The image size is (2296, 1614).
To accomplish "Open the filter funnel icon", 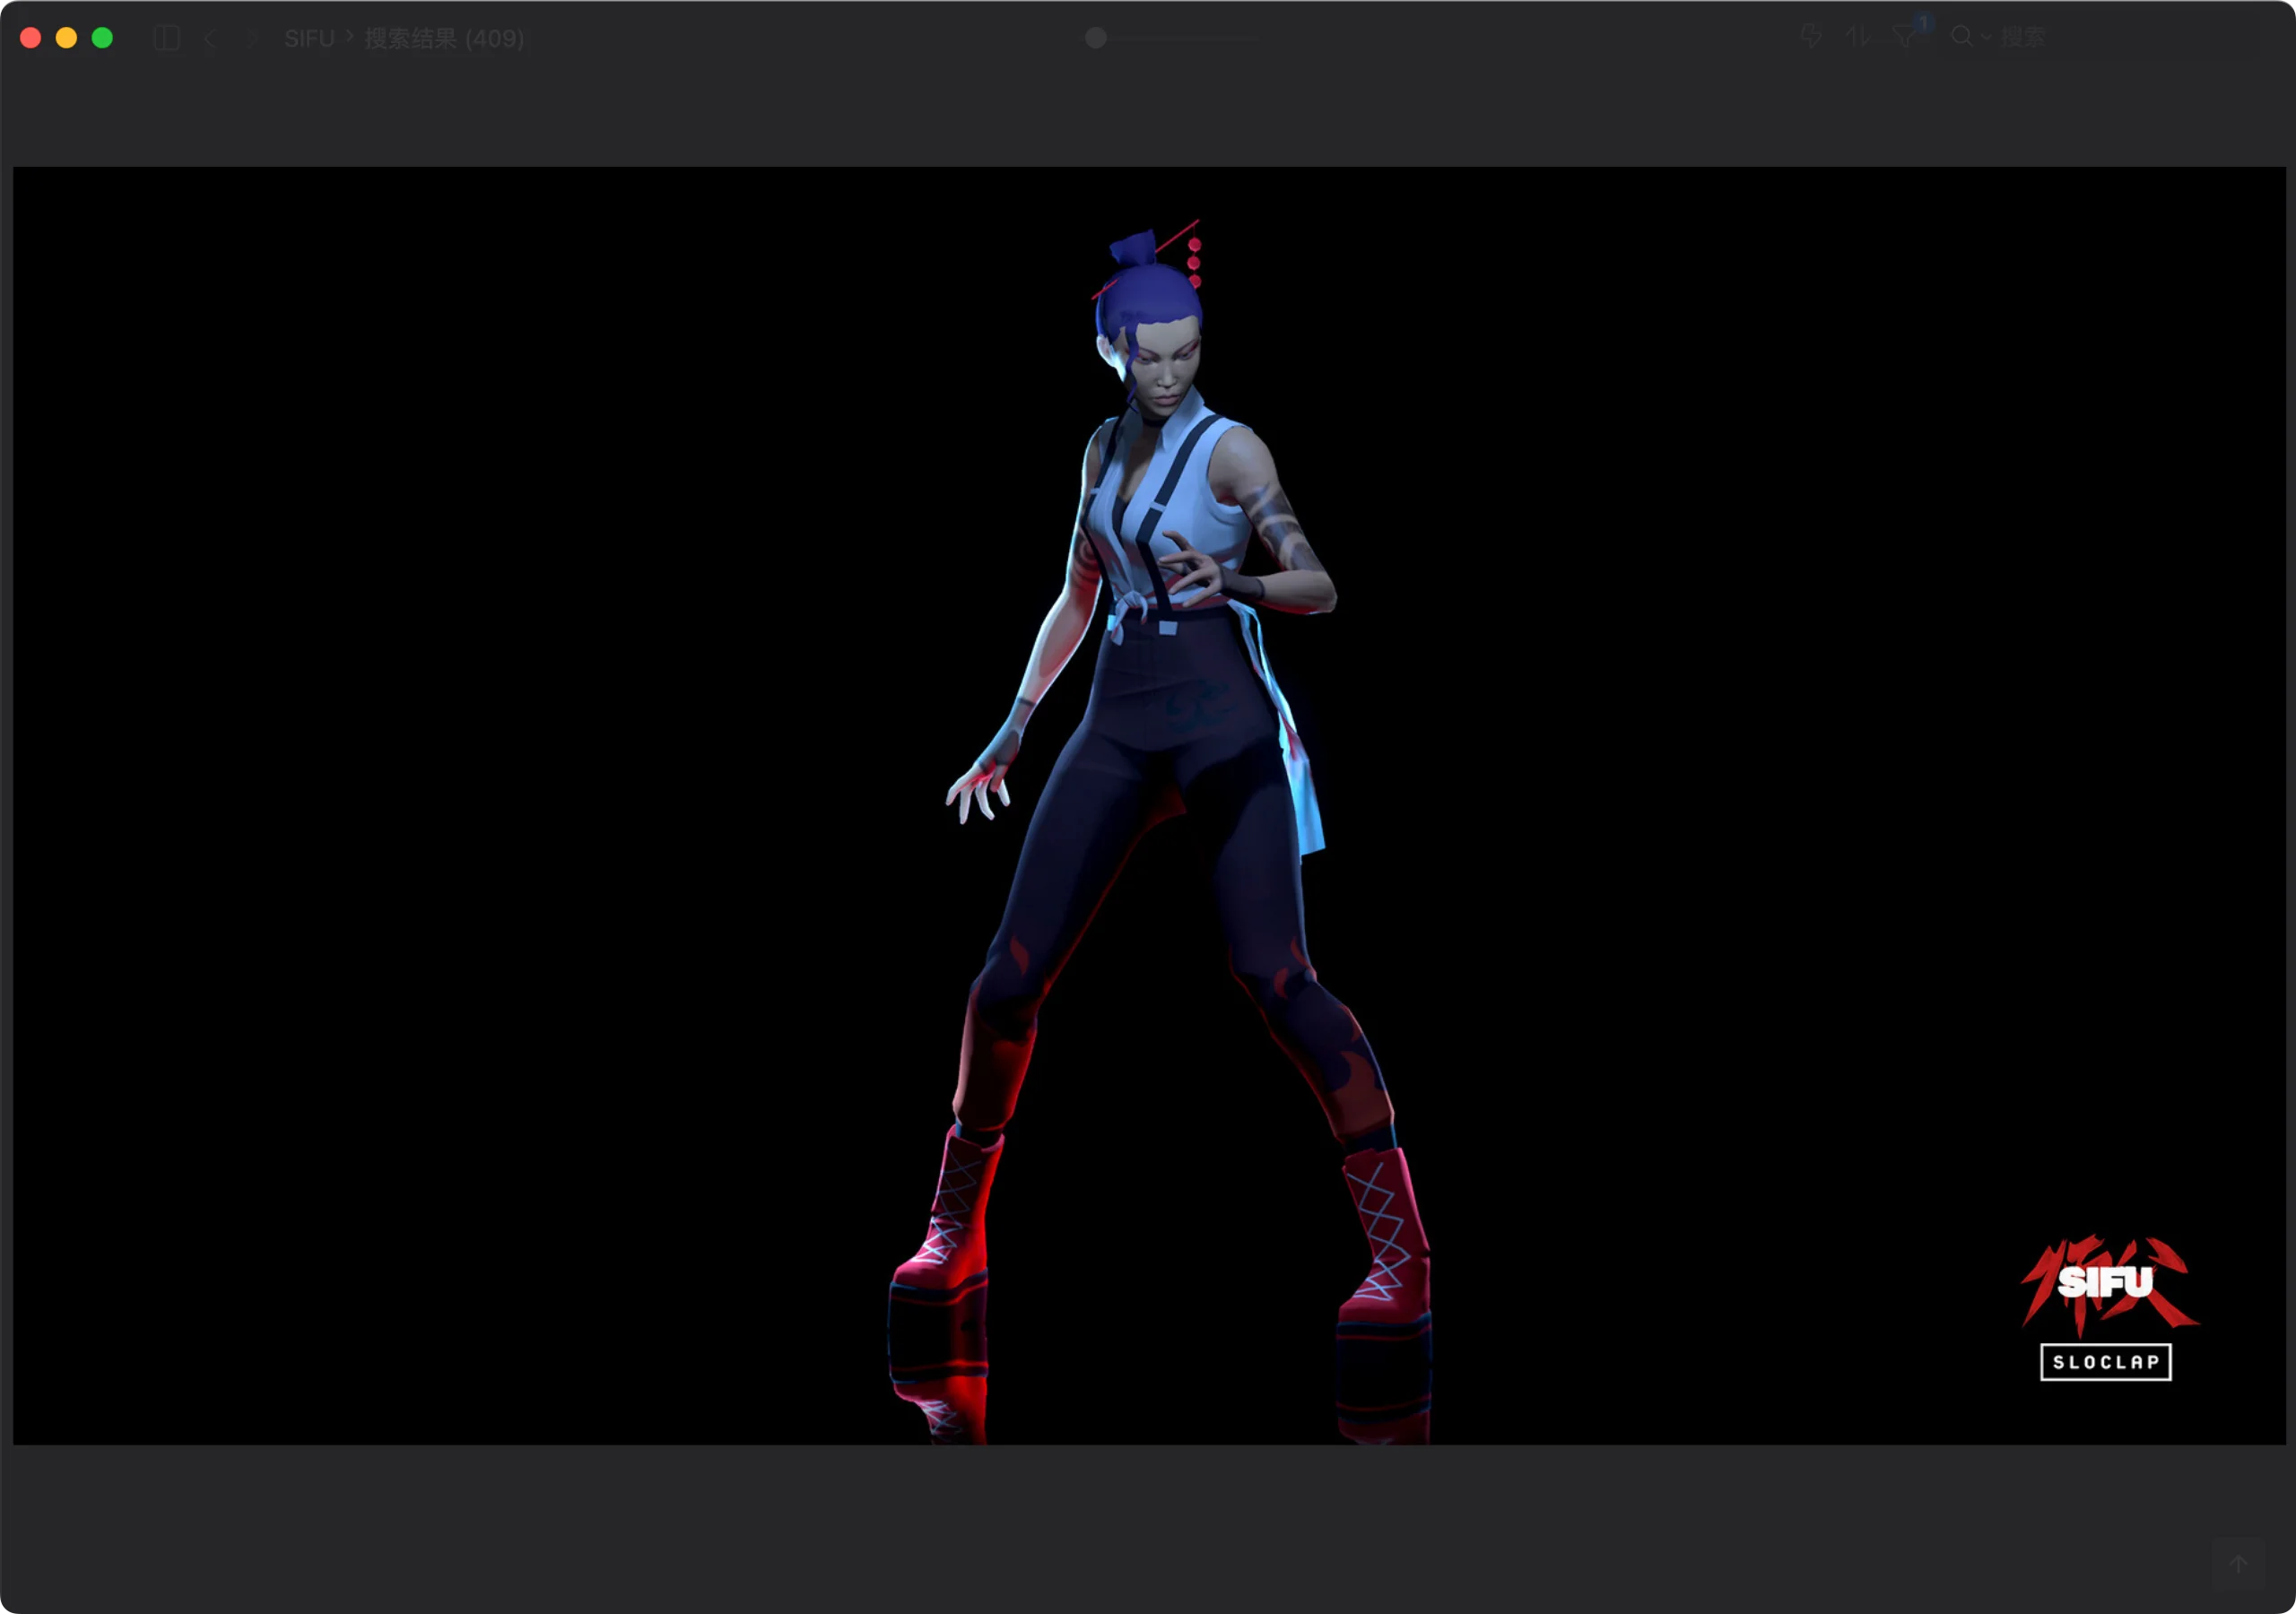I will (1904, 38).
